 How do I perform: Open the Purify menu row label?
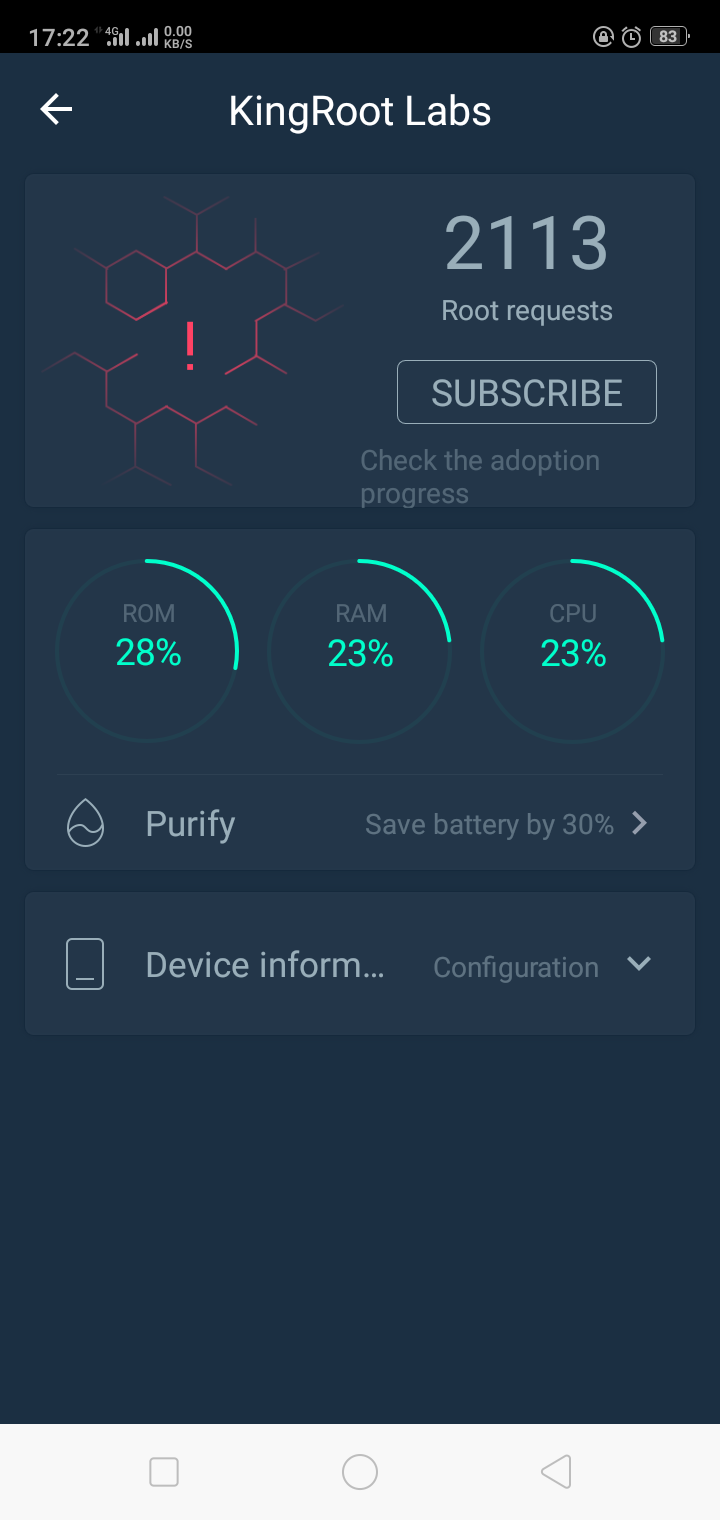point(190,824)
